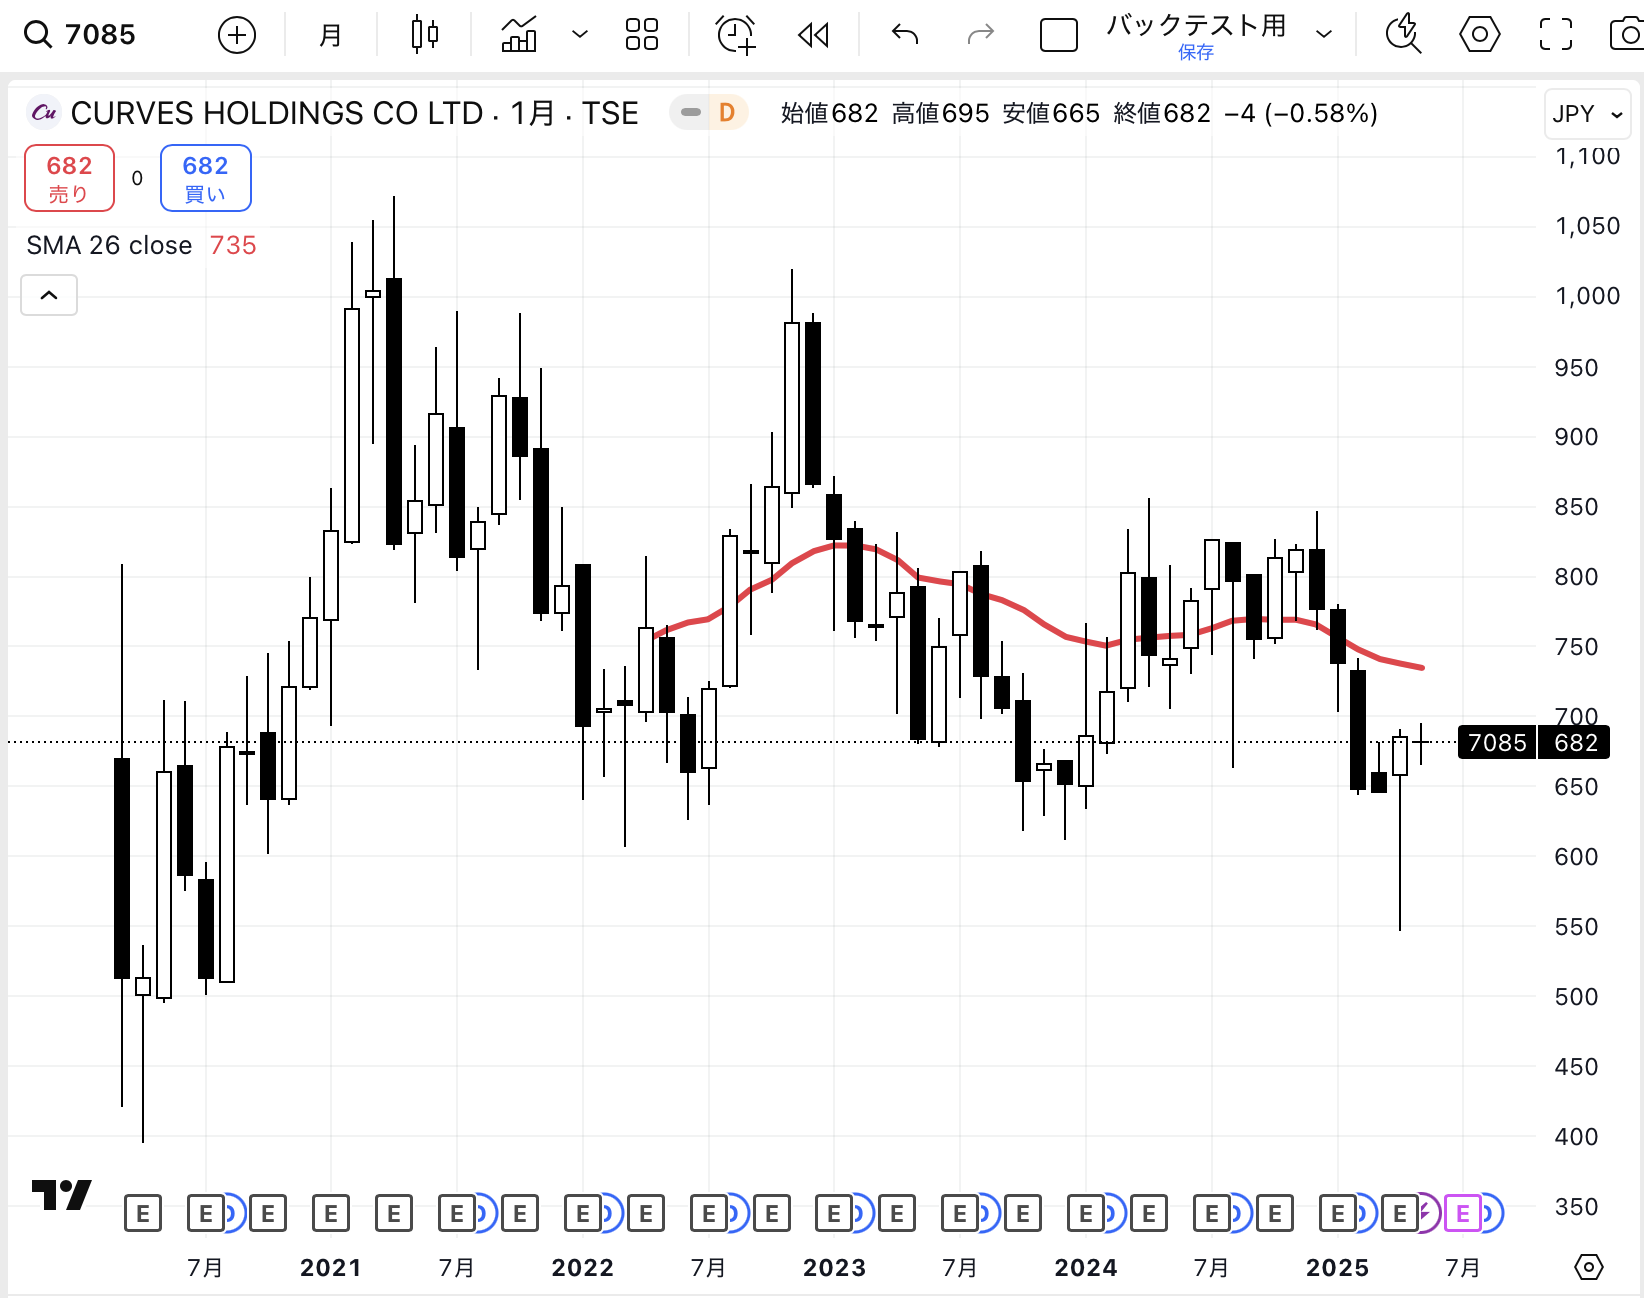
Task: Click the CURVES HOLDINGS CO LTD title
Action: [x=278, y=113]
